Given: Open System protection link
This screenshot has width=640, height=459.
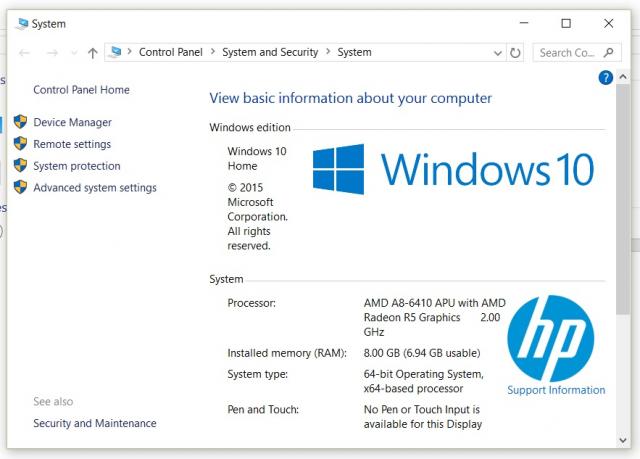Looking at the screenshot, I should point(77,166).
